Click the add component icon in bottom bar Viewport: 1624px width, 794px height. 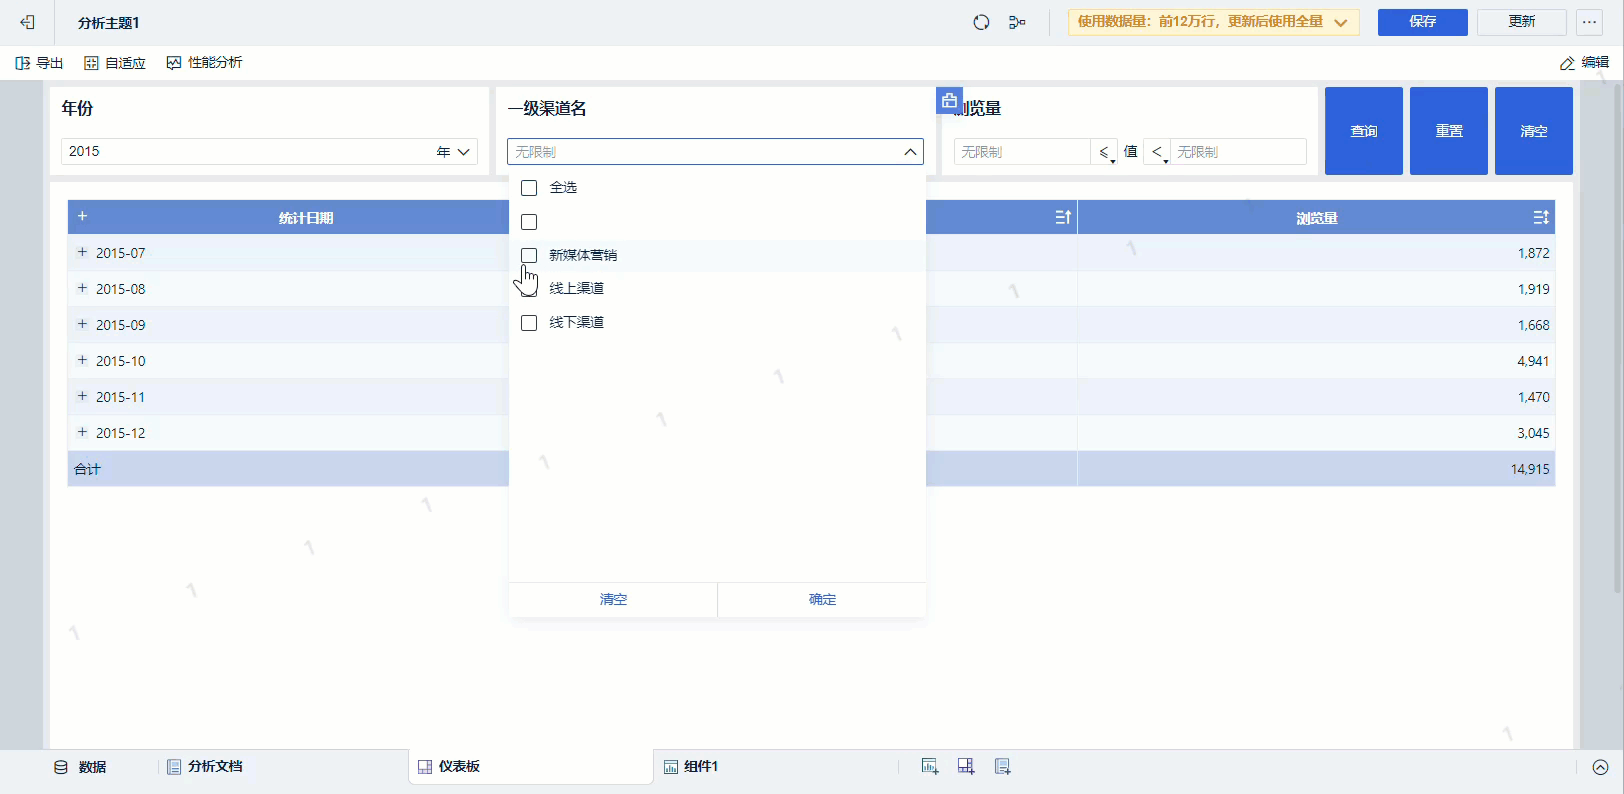(x=929, y=766)
